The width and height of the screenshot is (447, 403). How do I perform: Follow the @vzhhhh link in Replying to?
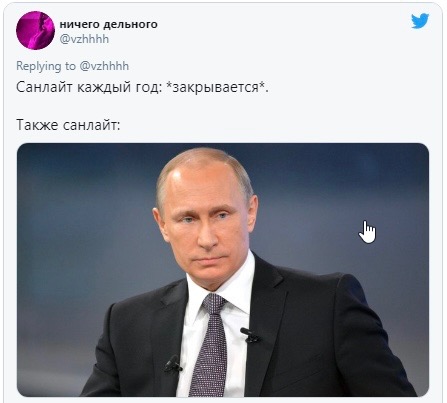(x=104, y=66)
